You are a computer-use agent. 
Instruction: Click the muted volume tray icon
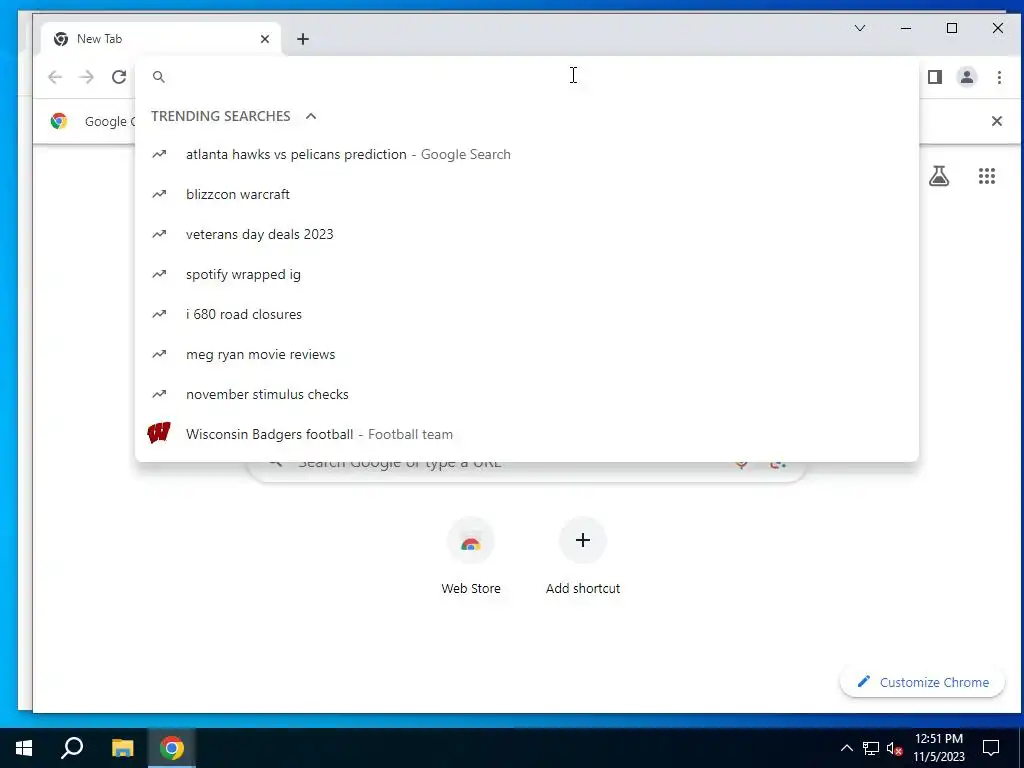895,748
